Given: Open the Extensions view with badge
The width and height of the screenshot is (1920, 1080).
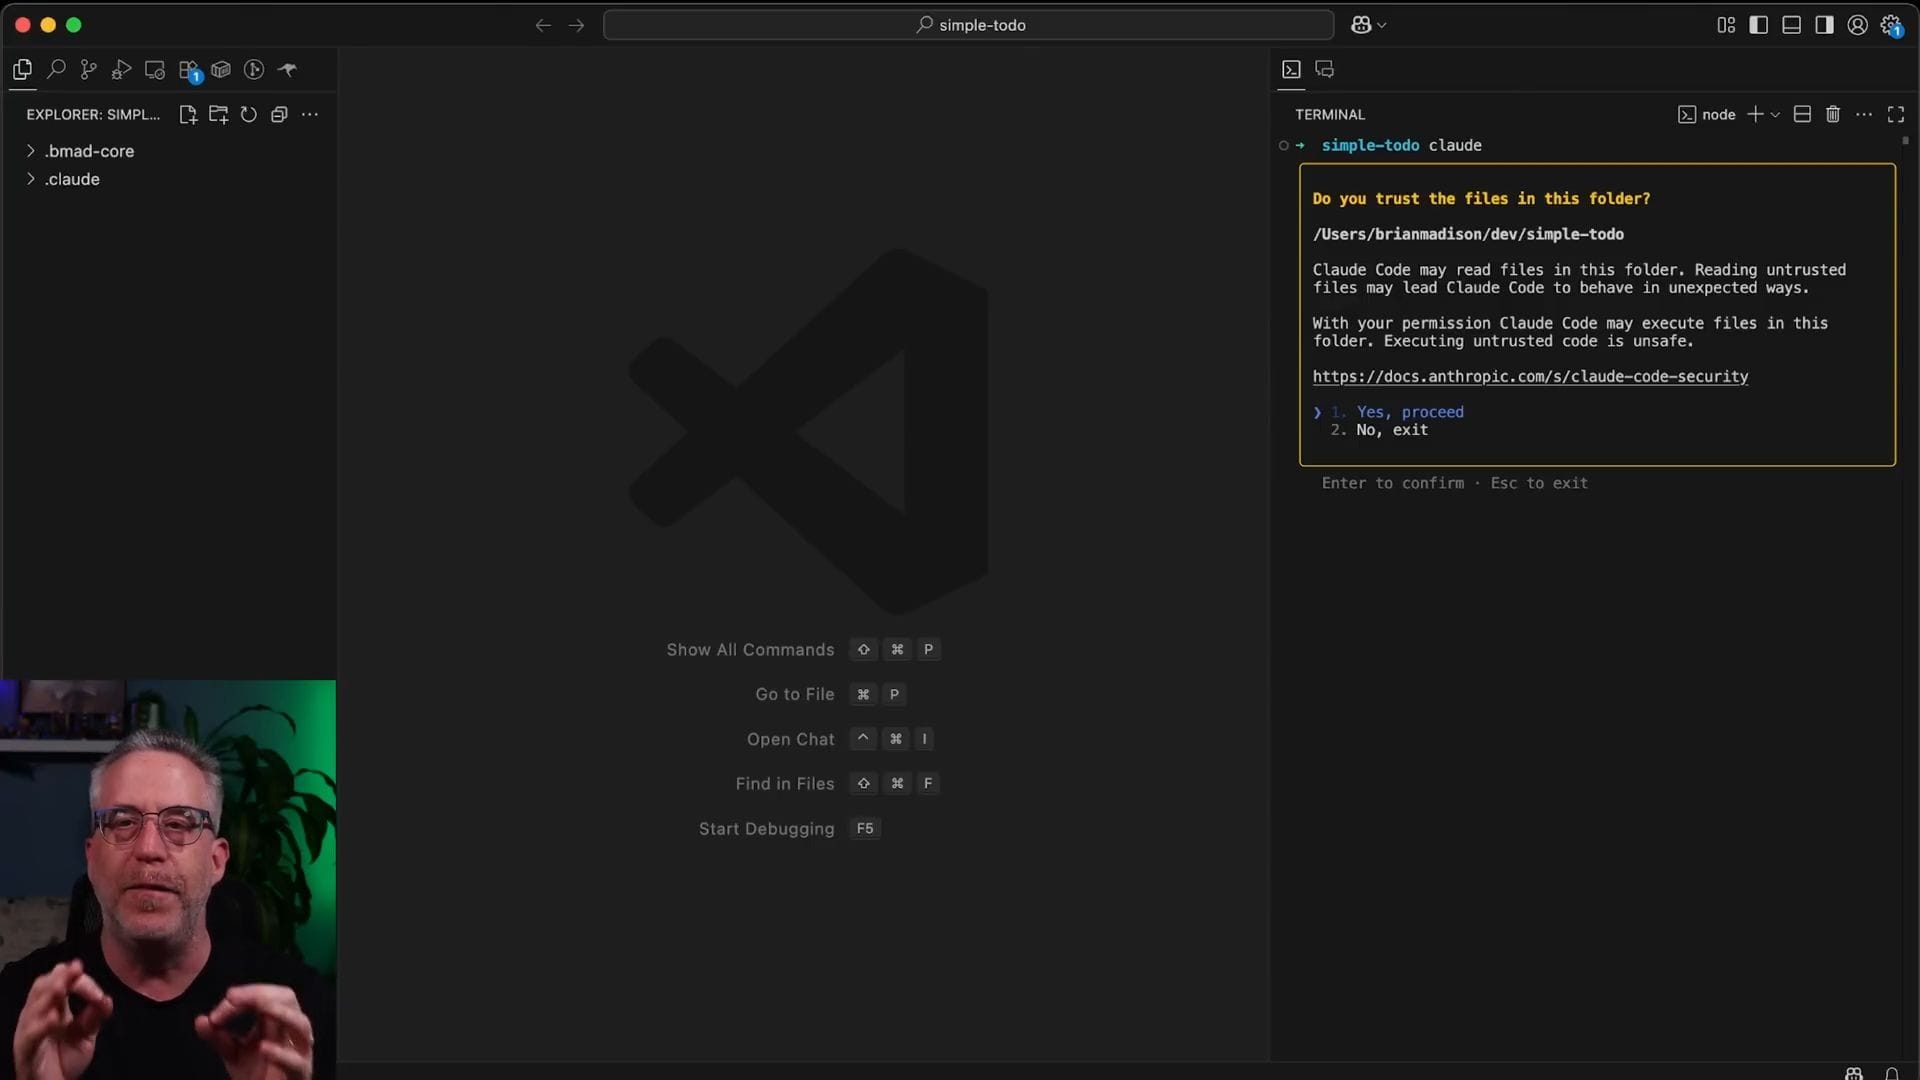Looking at the screenshot, I should pos(189,70).
